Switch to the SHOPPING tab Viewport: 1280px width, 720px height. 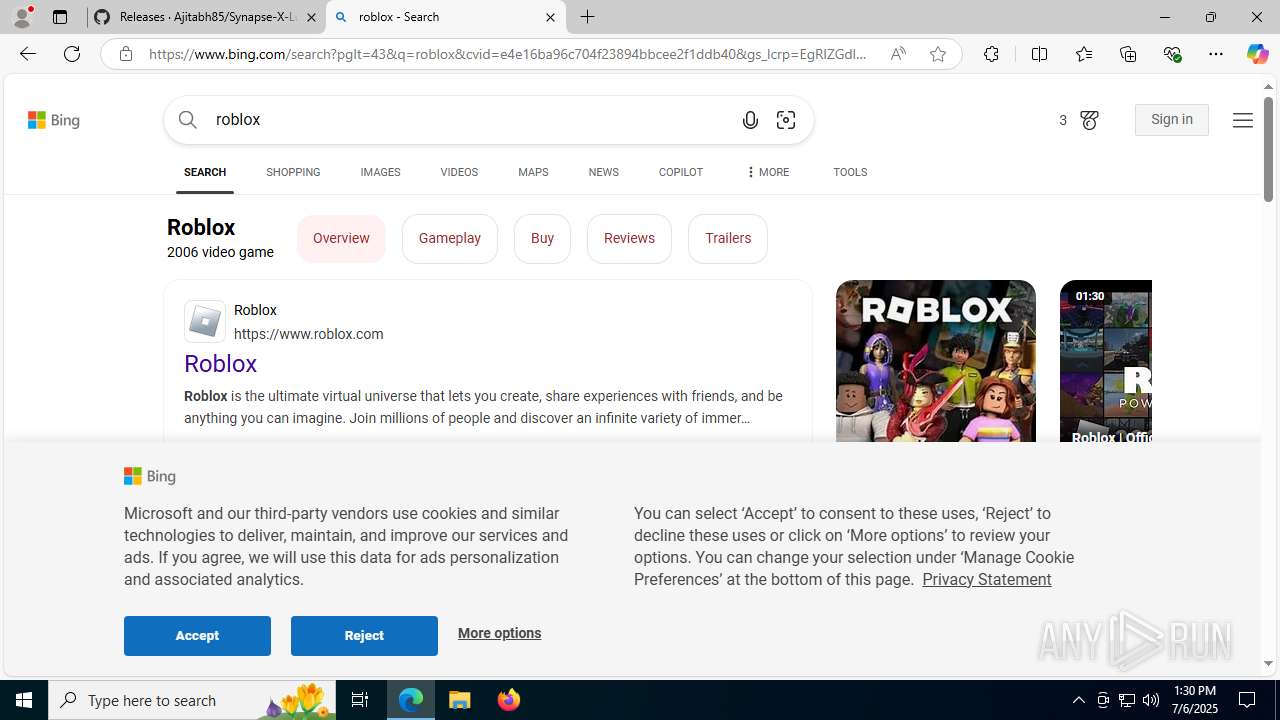(x=293, y=172)
